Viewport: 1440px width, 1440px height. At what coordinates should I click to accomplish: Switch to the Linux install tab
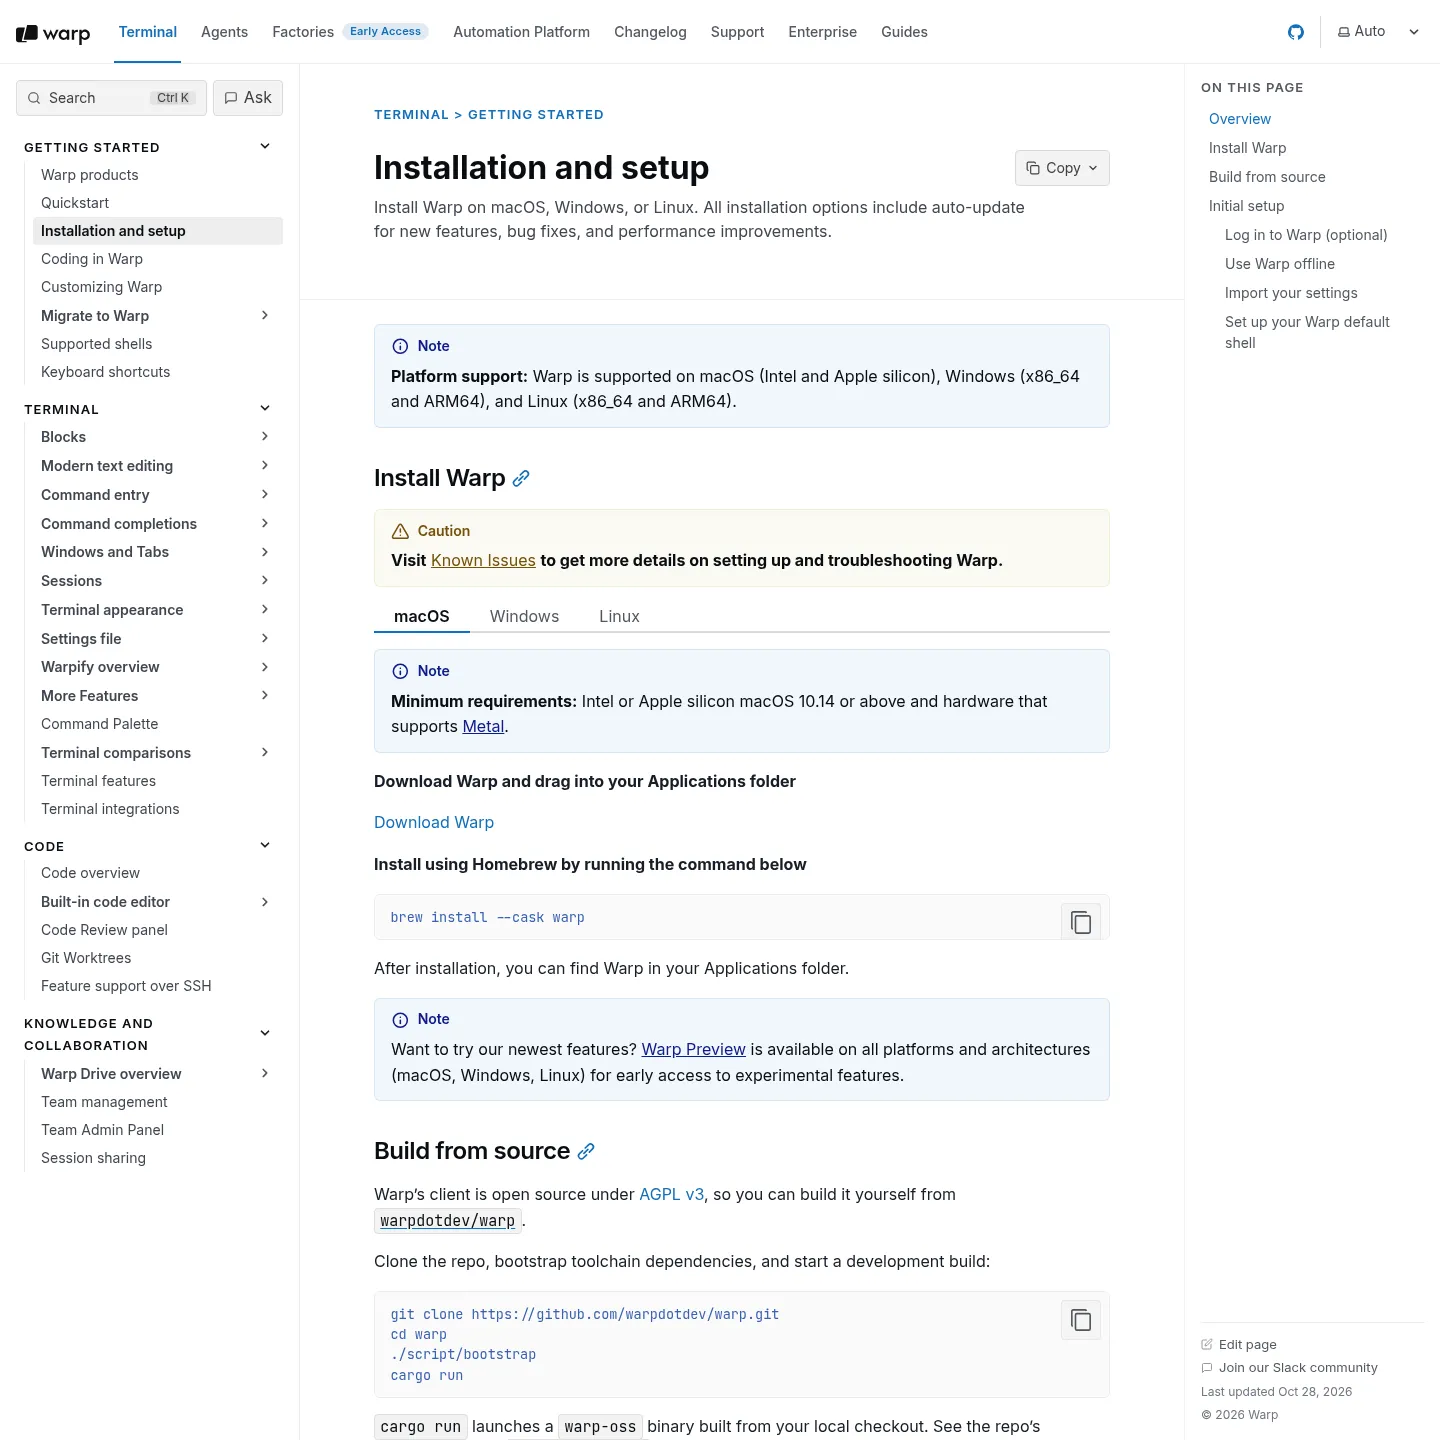[x=619, y=617]
